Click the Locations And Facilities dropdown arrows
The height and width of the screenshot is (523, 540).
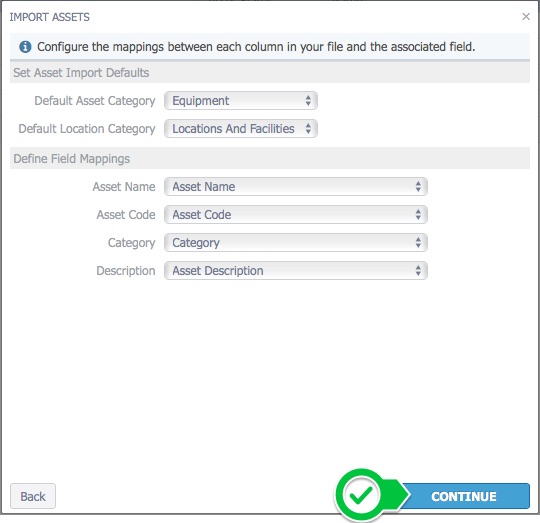click(x=308, y=128)
